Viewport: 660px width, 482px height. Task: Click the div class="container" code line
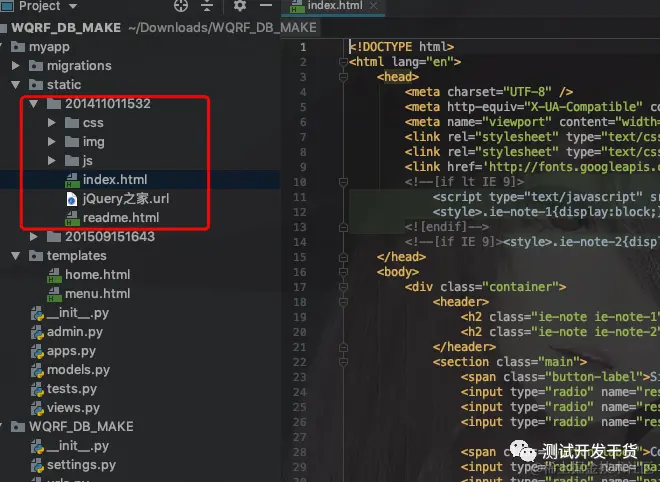[485, 287]
